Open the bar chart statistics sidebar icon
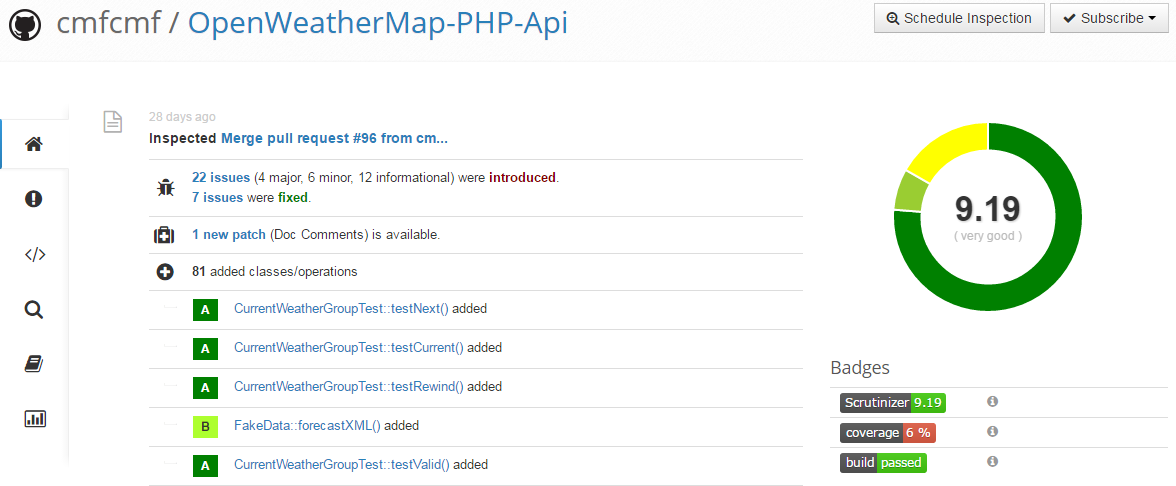 click(x=34, y=418)
